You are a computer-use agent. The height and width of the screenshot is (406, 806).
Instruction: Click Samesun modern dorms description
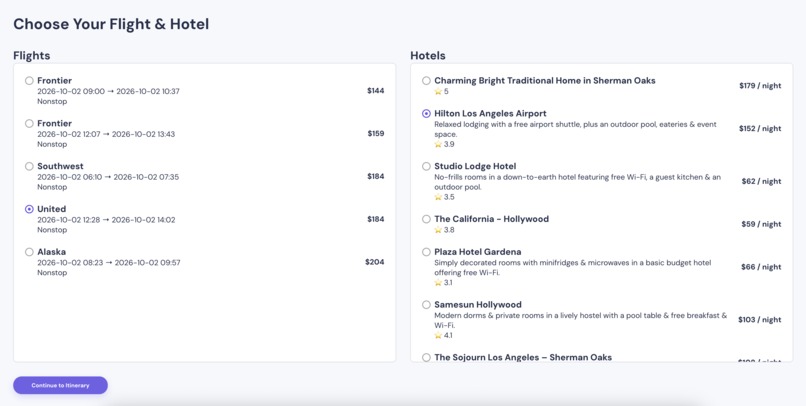[x=581, y=320]
